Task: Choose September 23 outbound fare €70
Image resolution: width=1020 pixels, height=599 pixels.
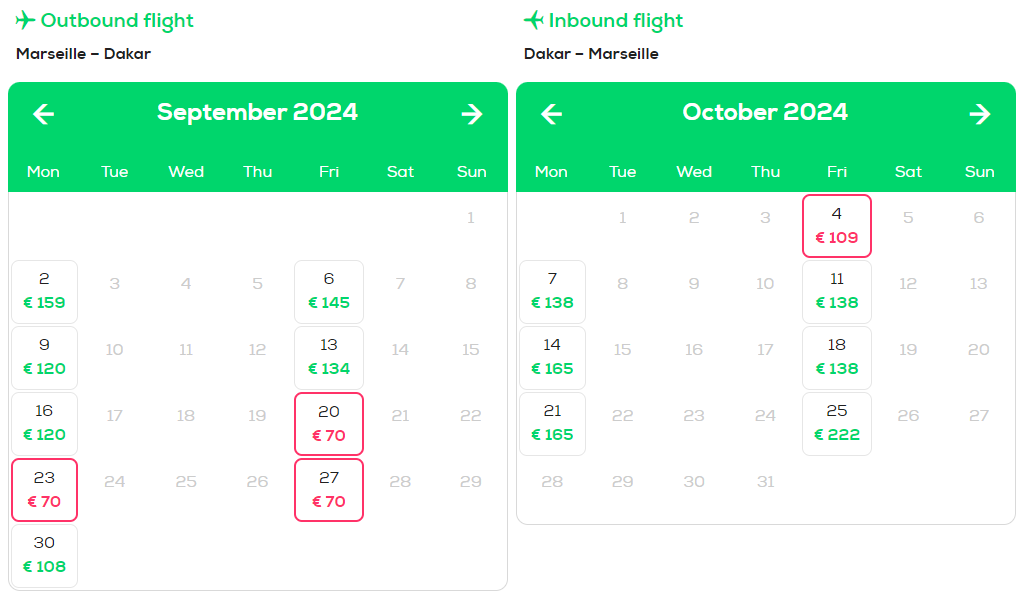Action: click(44, 490)
